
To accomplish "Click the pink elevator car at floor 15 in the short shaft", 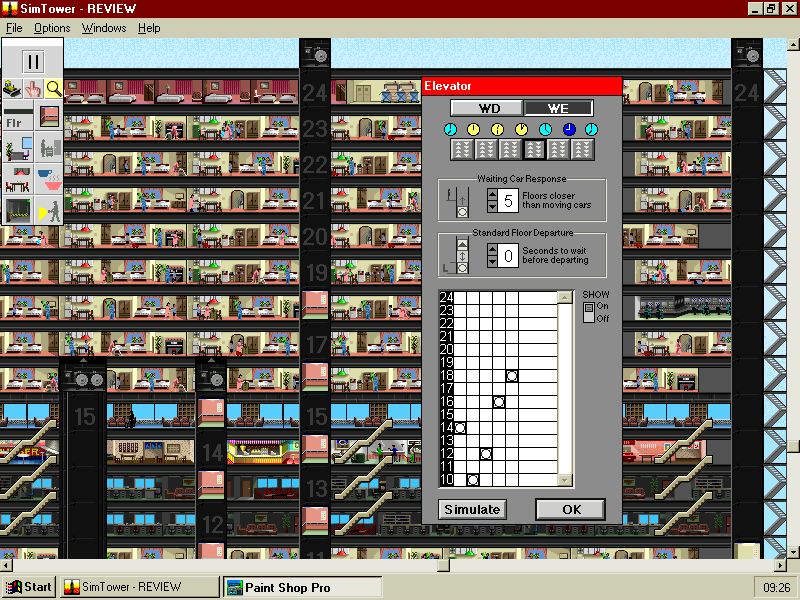I will (x=211, y=413).
